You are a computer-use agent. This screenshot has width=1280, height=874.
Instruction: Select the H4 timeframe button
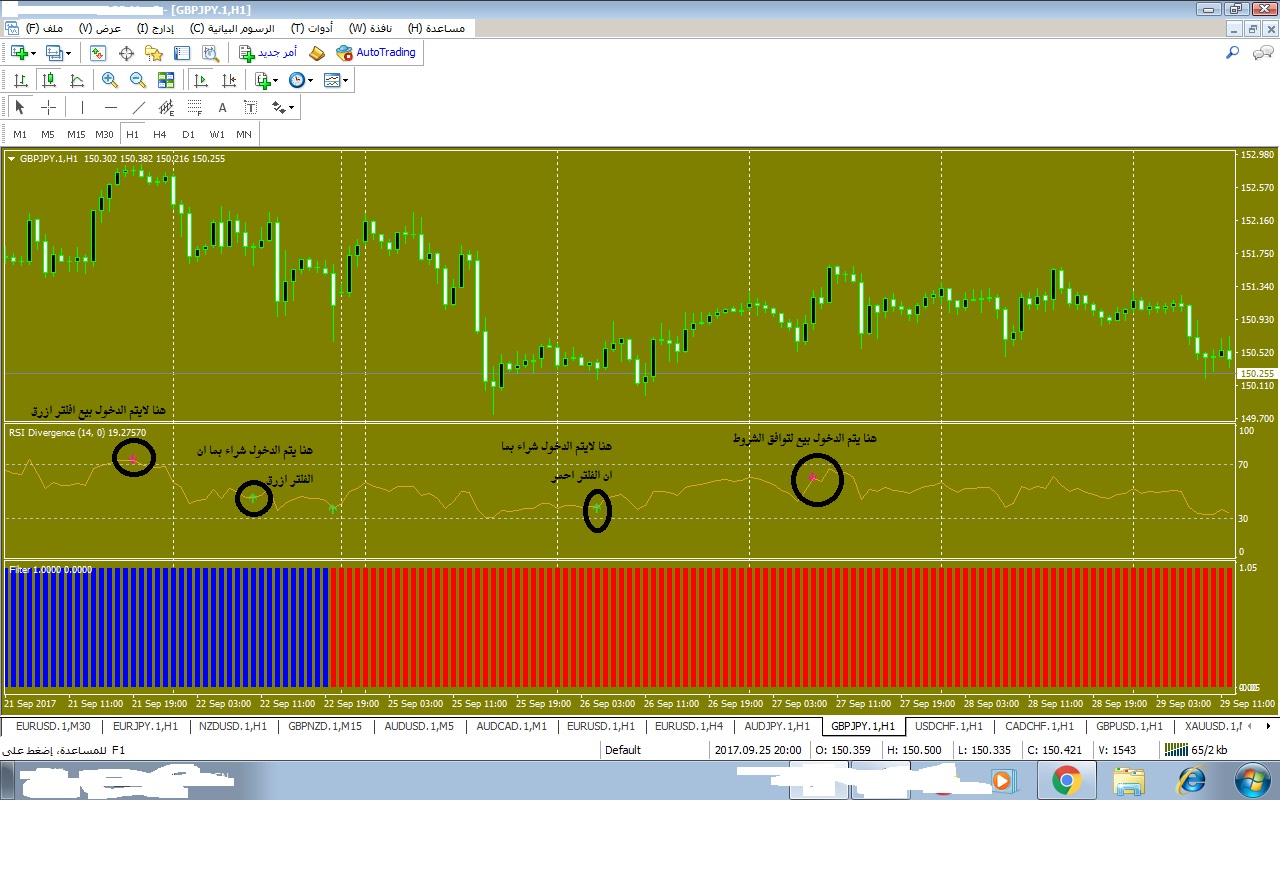[x=160, y=134]
